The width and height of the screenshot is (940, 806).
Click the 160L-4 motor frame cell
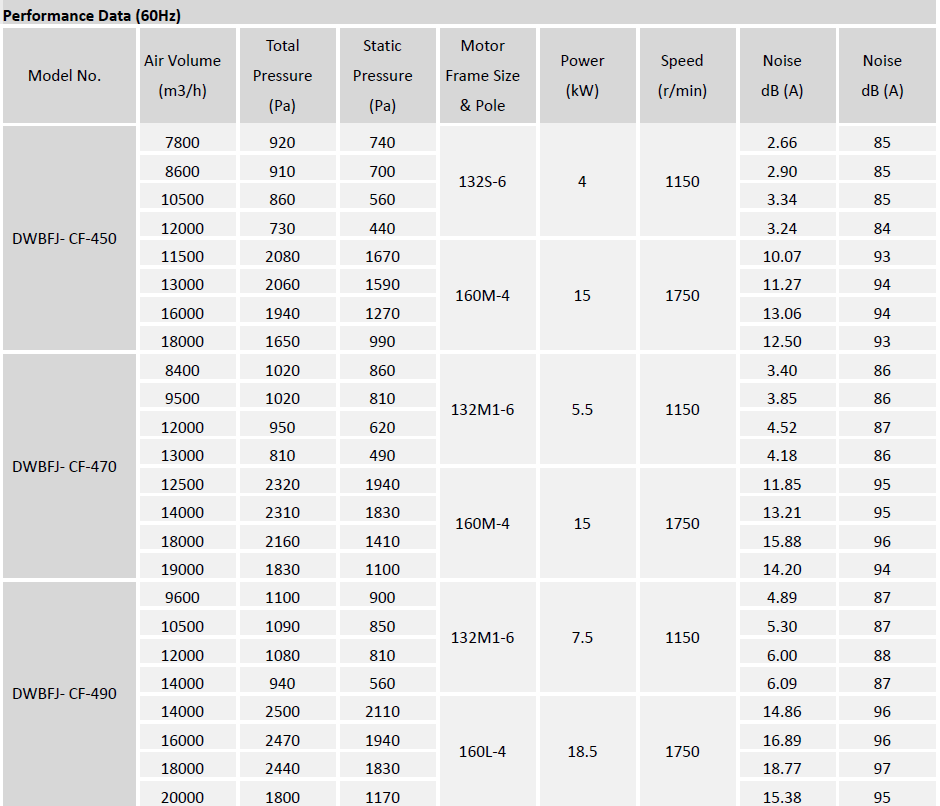tap(483, 751)
